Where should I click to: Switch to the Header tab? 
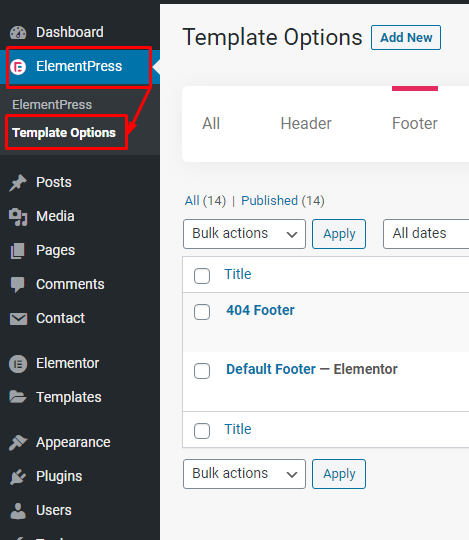point(306,123)
